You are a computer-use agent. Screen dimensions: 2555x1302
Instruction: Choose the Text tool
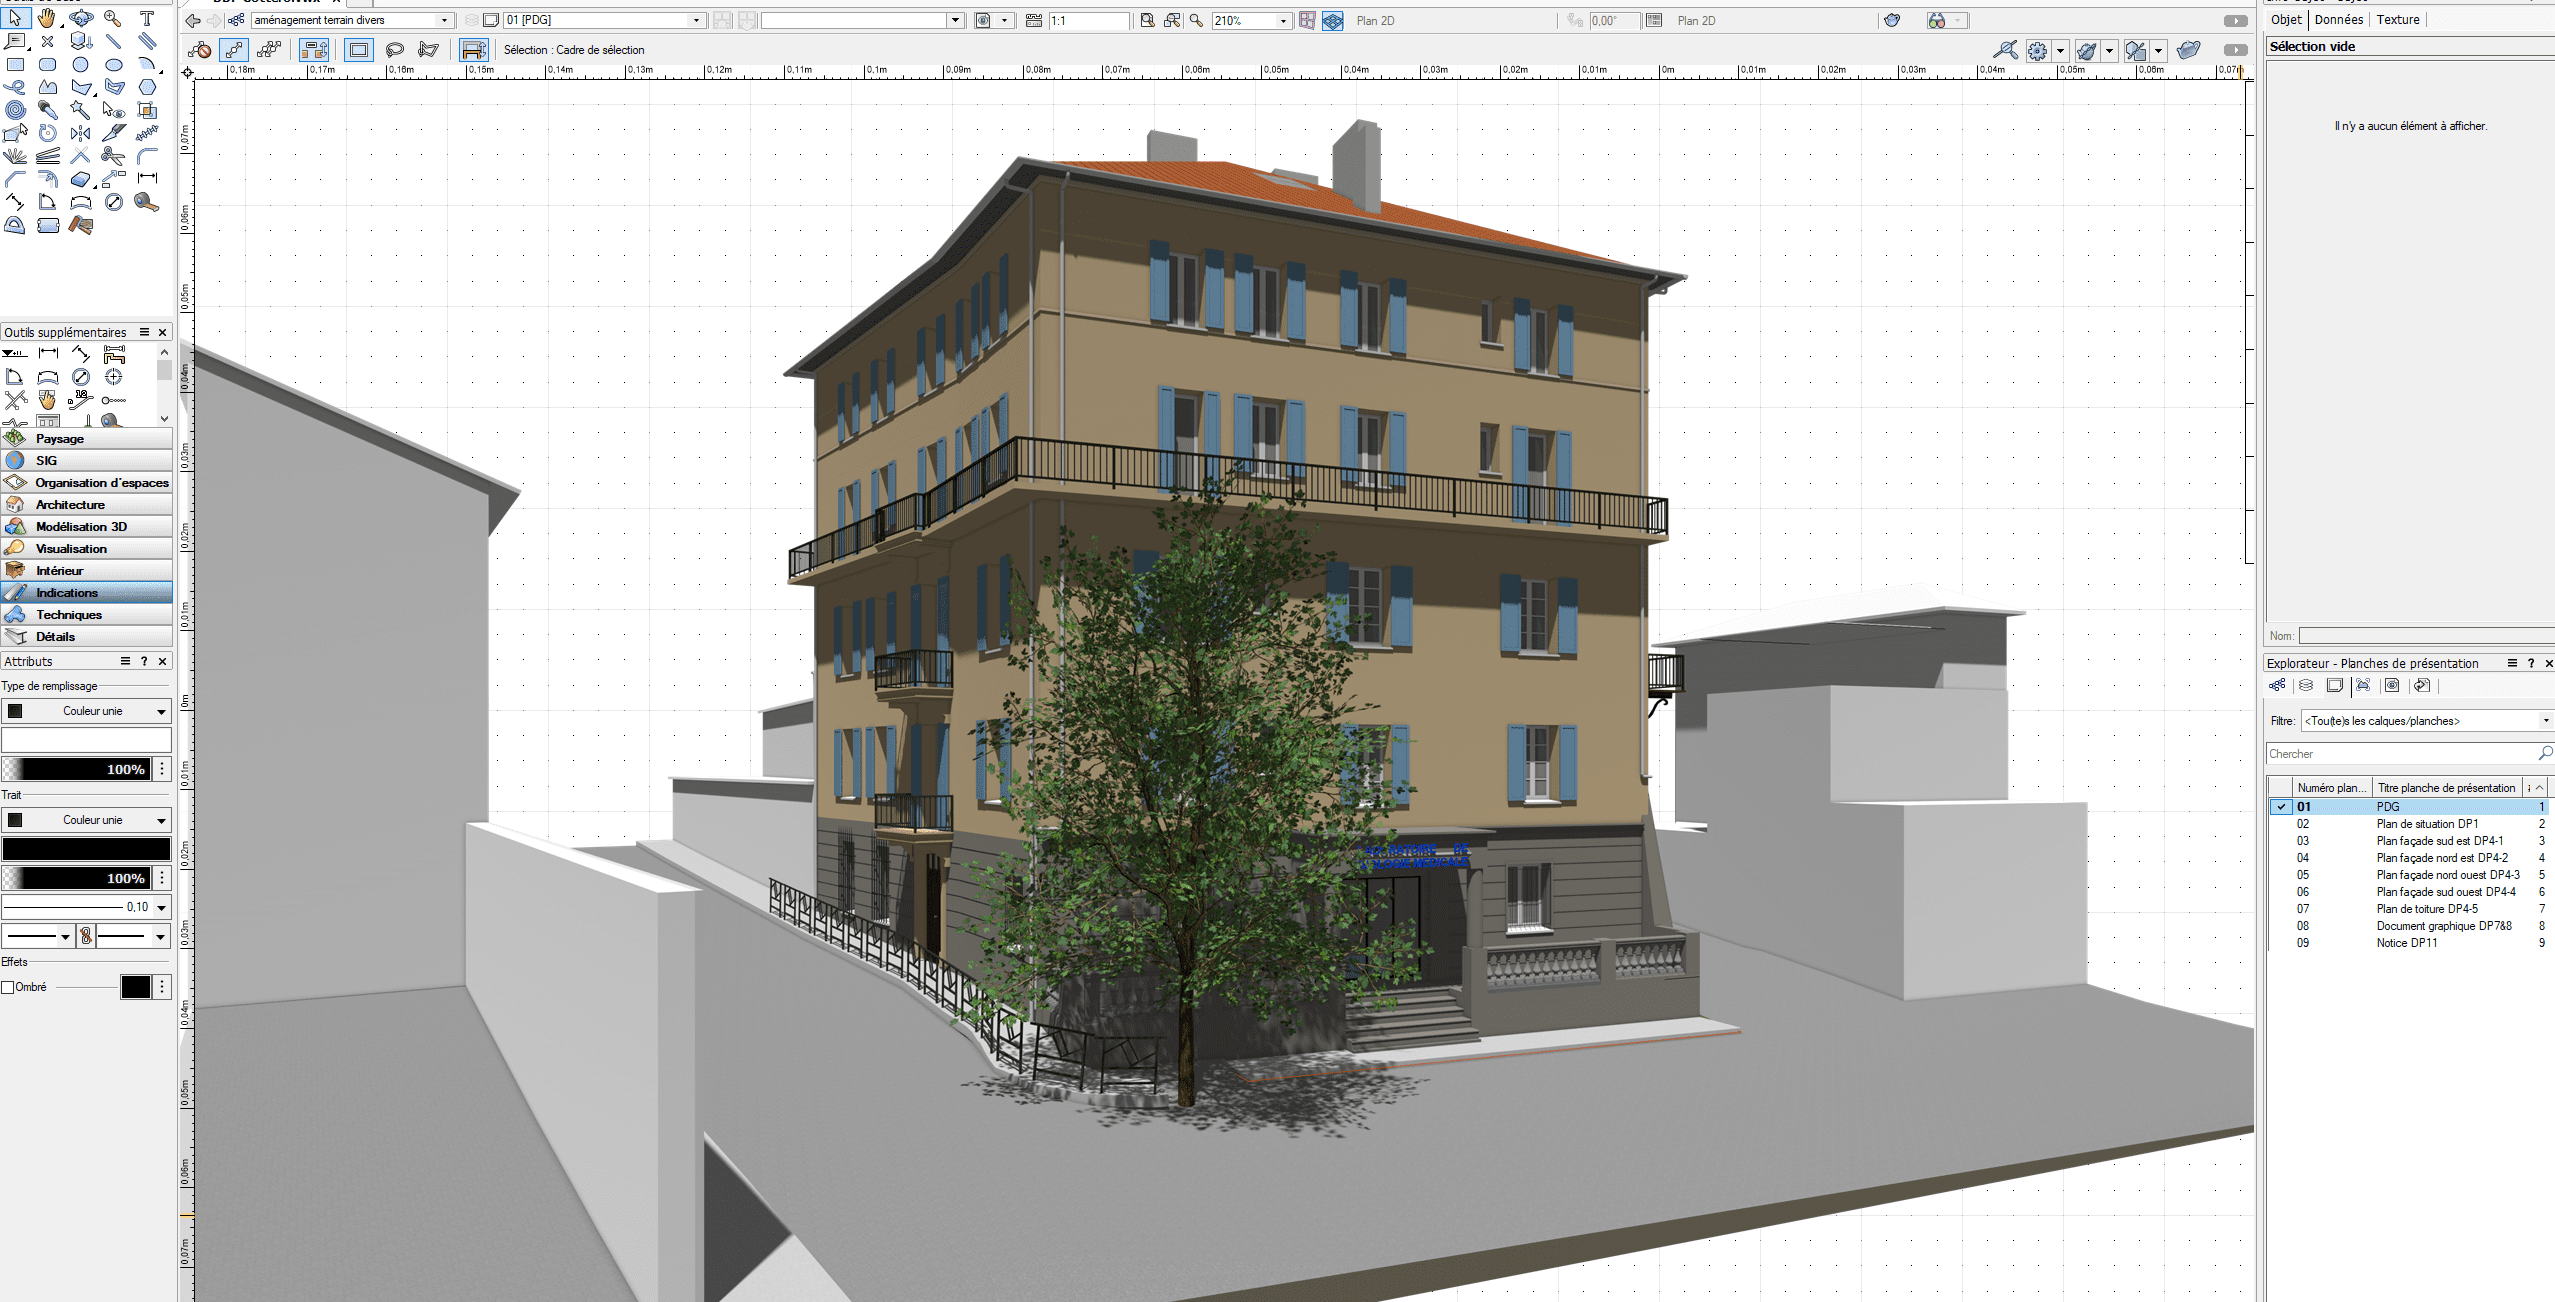click(147, 18)
